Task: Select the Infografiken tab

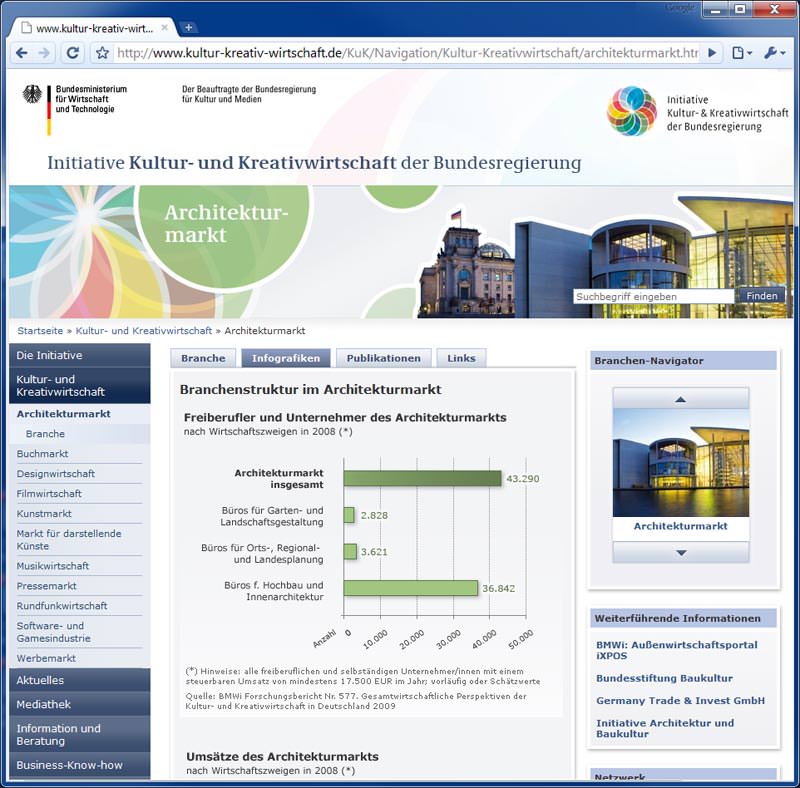Action: pos(286,358)
